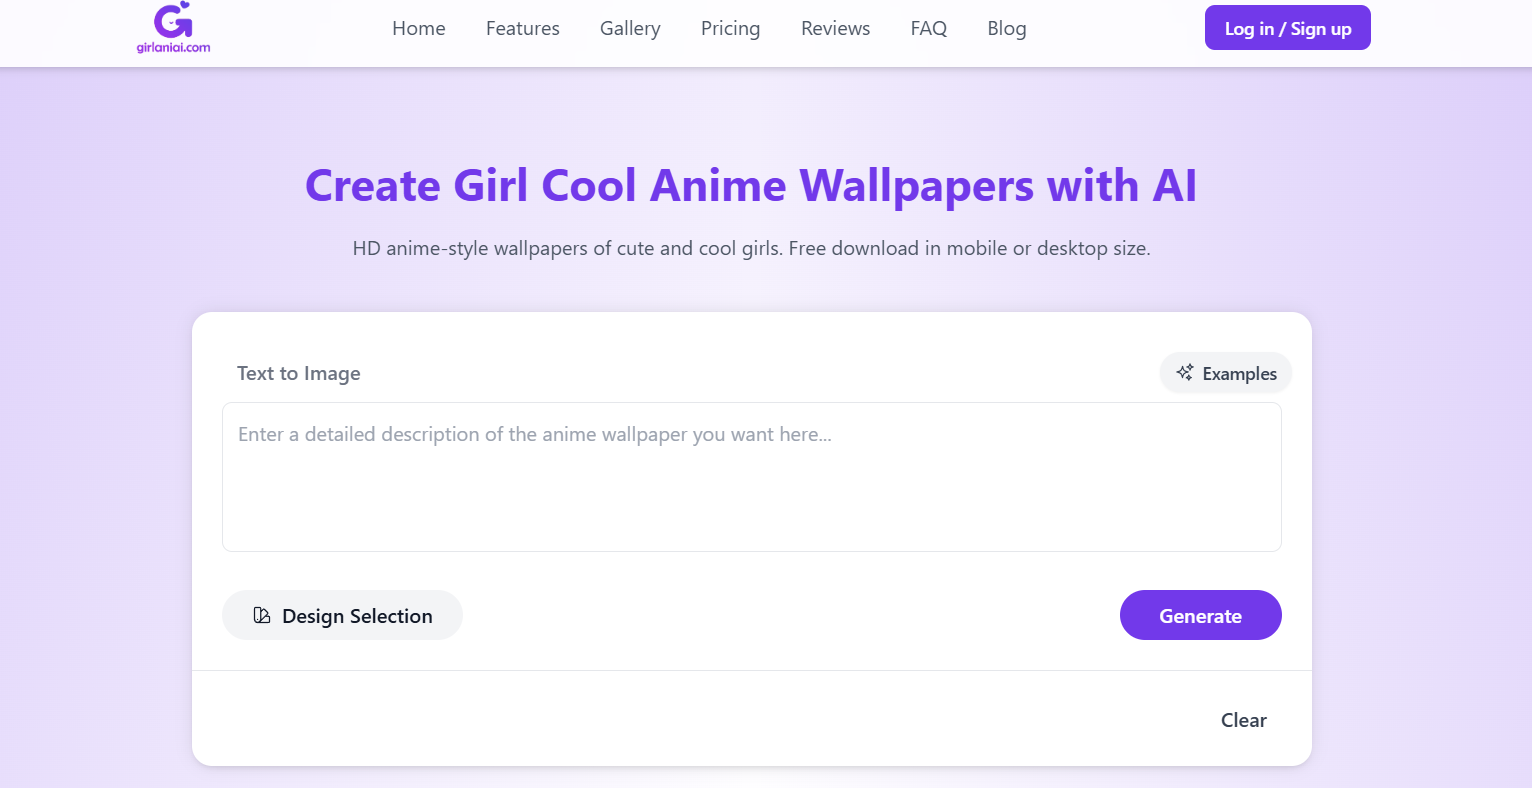Click the Create Girl Cool Anime Wallpapers heading
The image size is (1532, 788).
[750, 186]
